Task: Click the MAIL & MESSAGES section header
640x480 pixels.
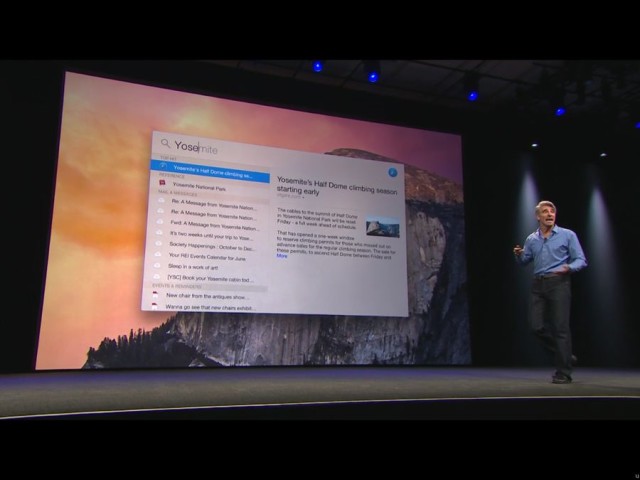Action: tap(177, 193)
